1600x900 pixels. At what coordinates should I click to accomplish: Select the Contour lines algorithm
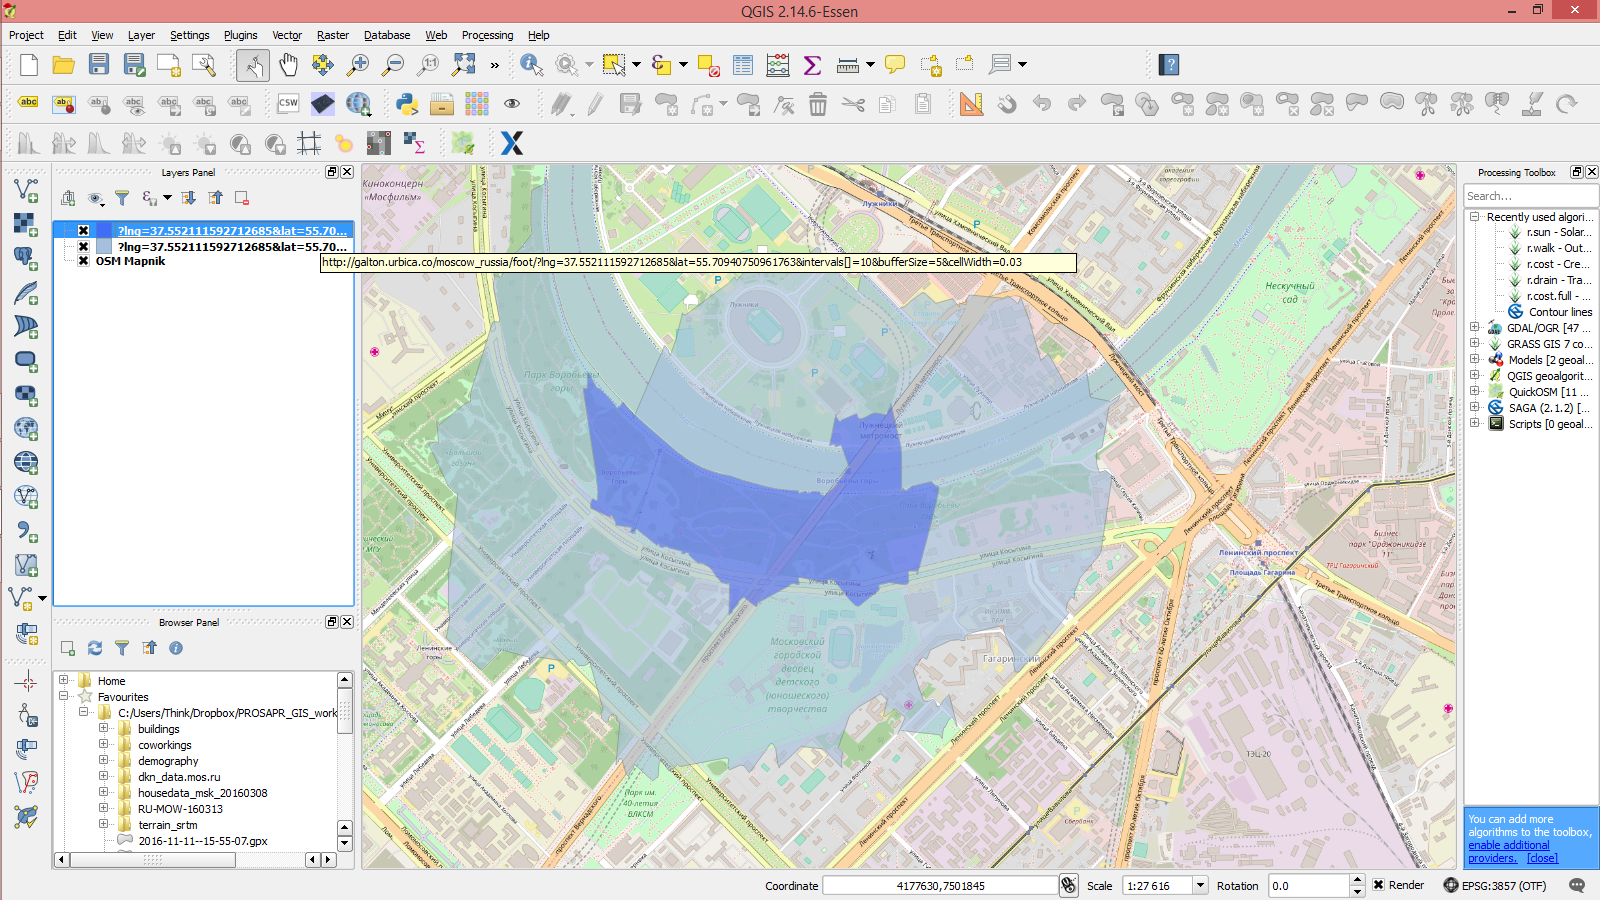pyautogui.click(x=1560, y=312)
